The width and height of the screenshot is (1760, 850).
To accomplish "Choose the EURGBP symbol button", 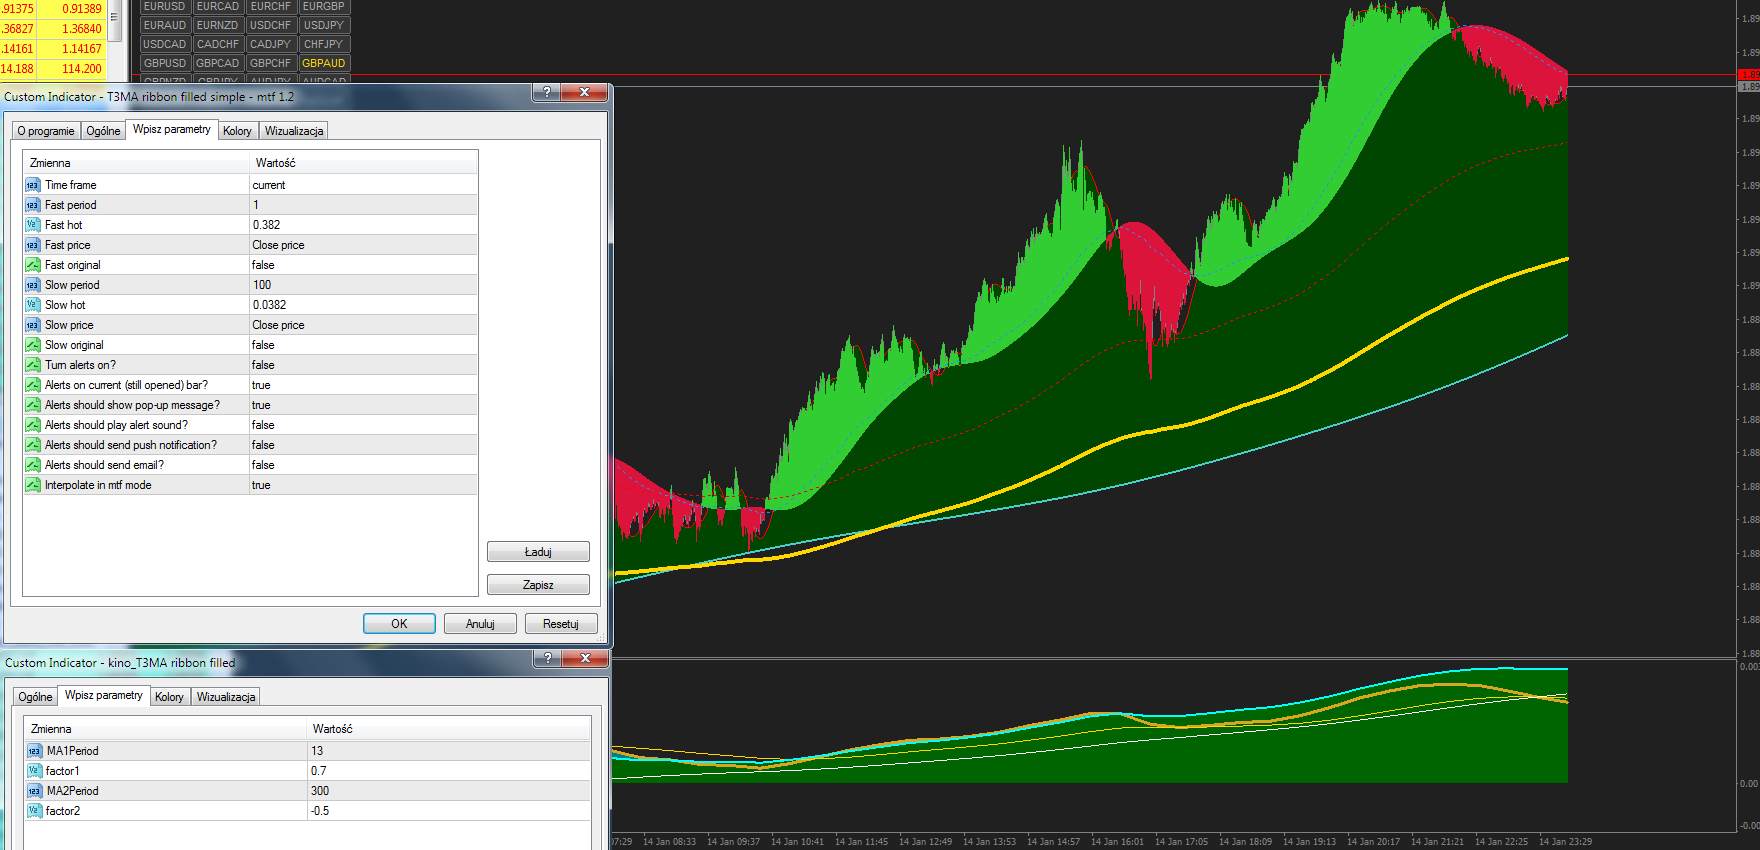I will 324,7.
